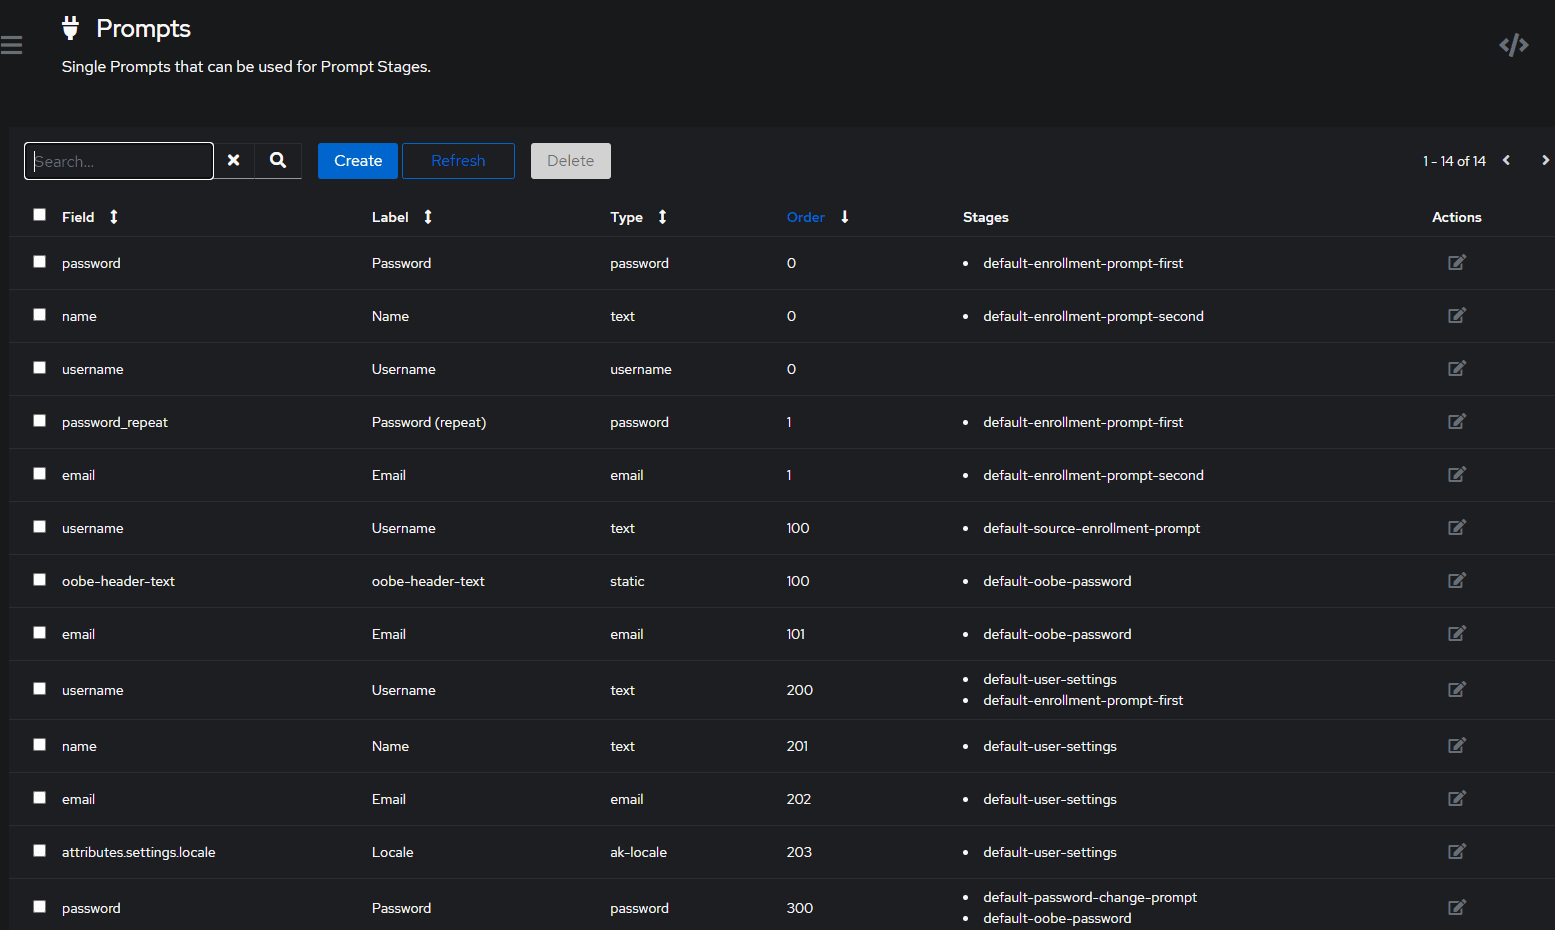Edit the username prompt with order 200
This screenshot has height=930, width=1555.
coord(1456,689)
